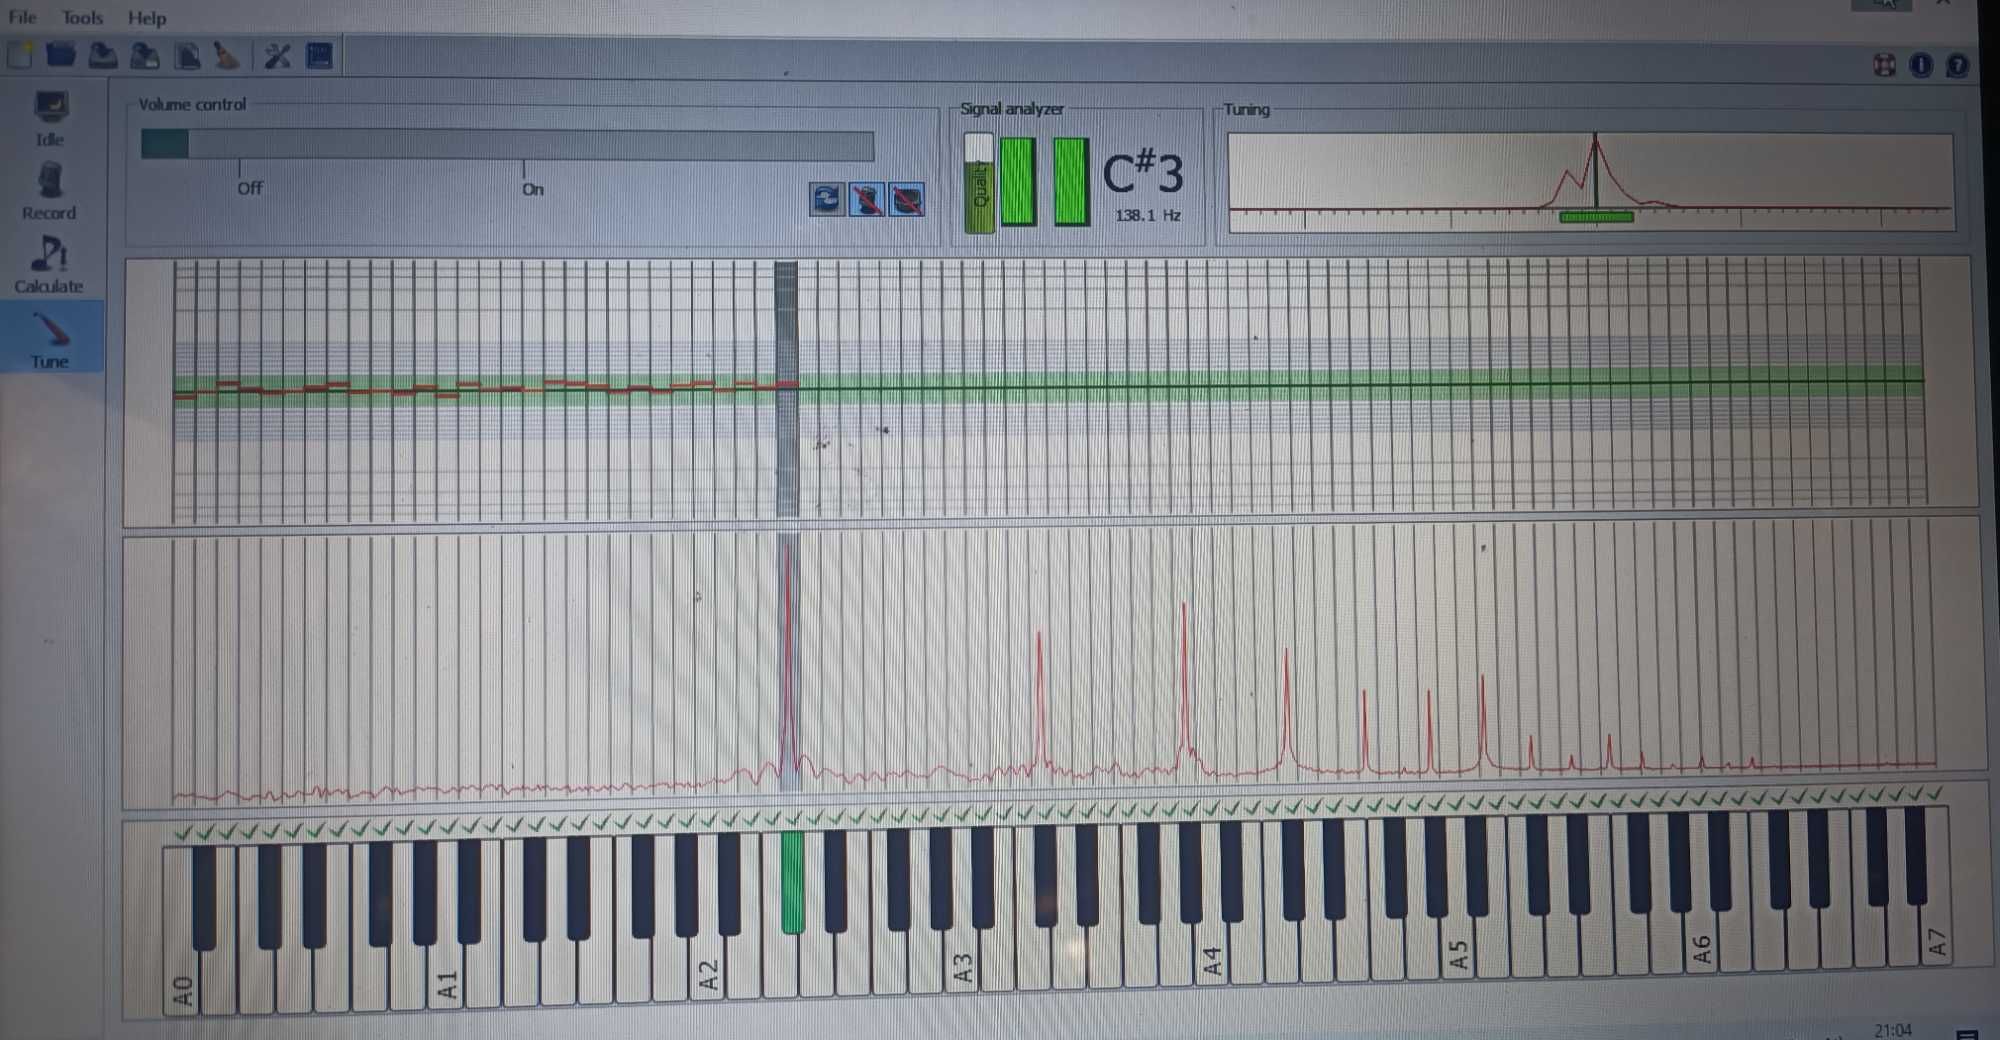Select the A1 piano key
This screenshot has width=2000, height=1040.
coord(447,975)
